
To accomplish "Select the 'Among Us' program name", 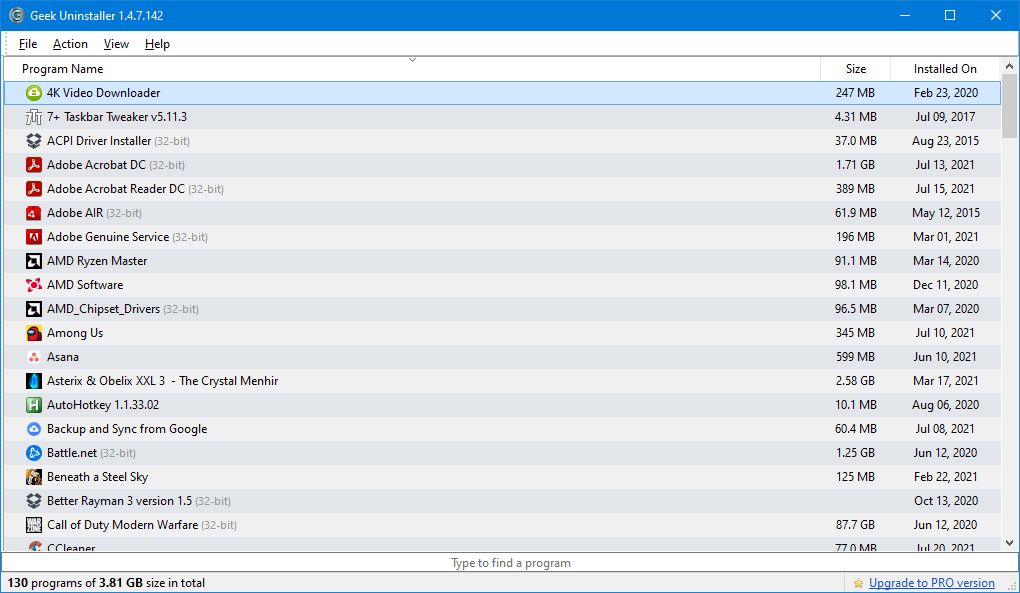I will [75, 333].
